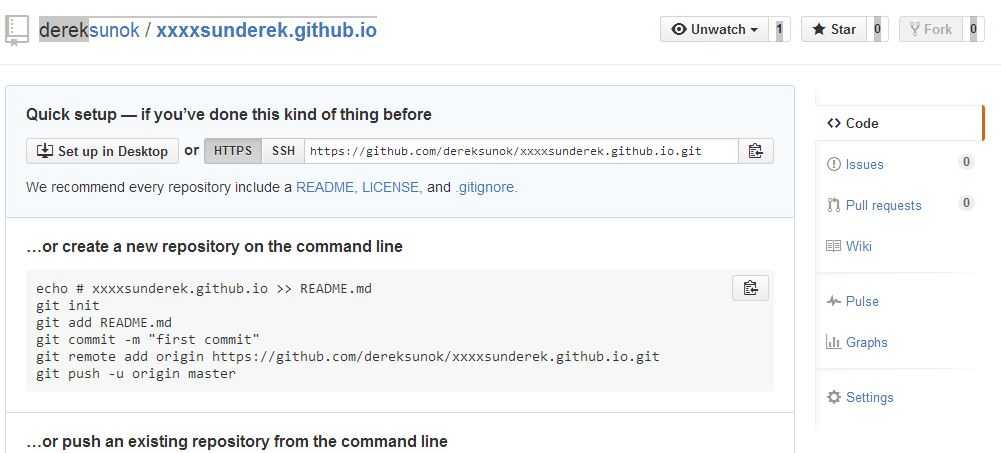Click the clone URL text field
1001x453 pixels.
[522, 151]
